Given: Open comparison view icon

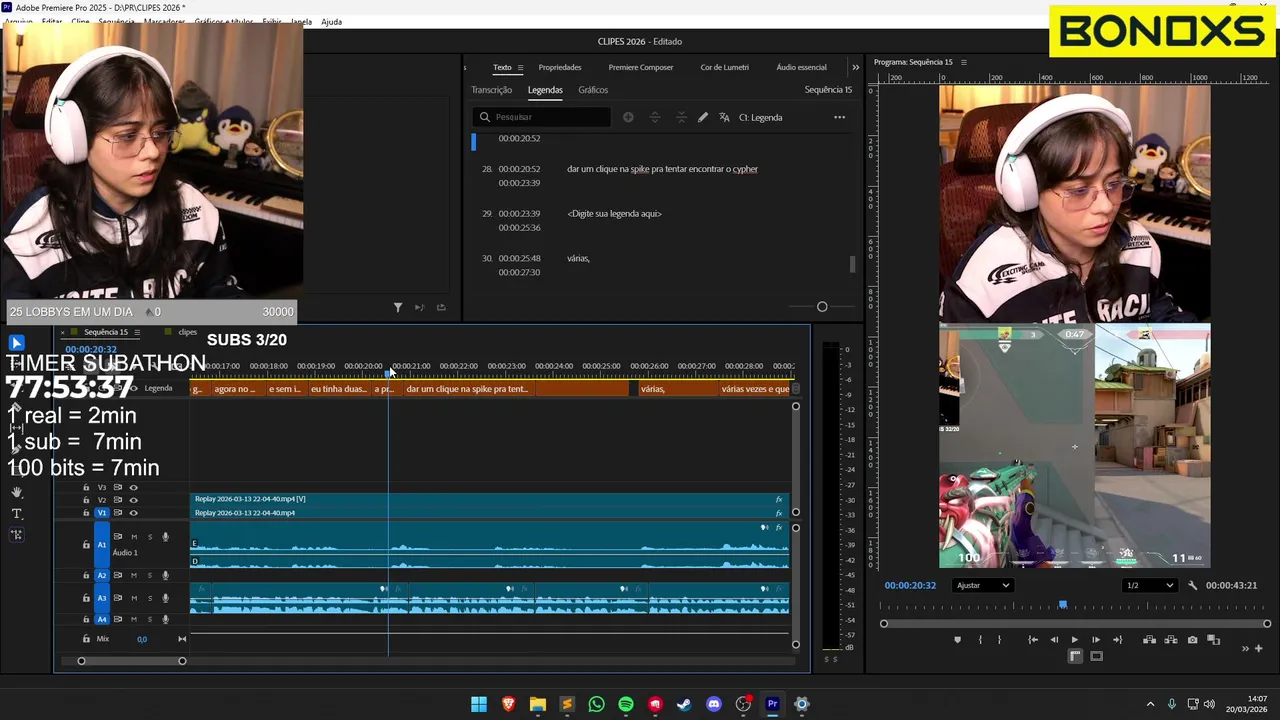Looking at the screenshot, I should 1214,640.
